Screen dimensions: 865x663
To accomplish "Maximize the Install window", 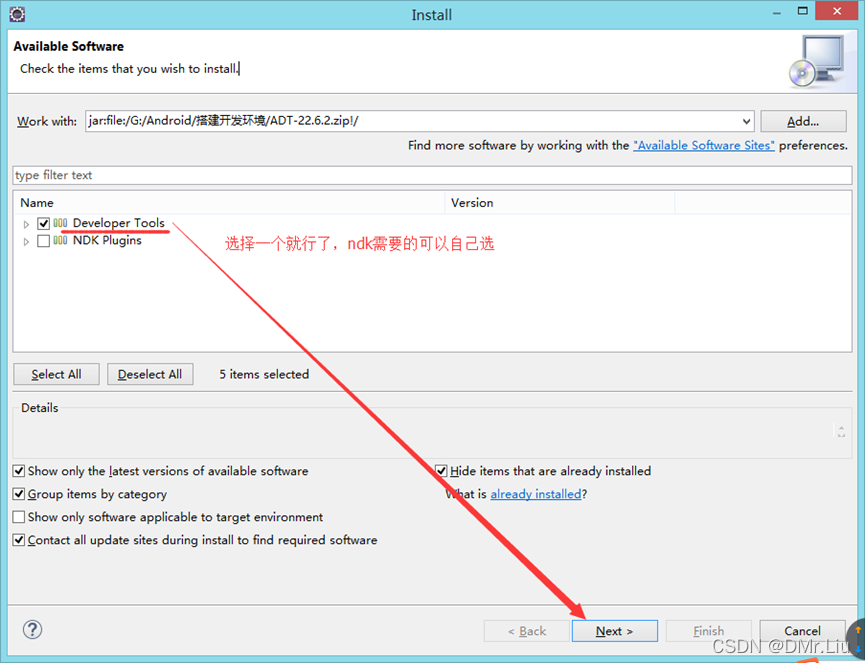I will (x=803, y=12).
